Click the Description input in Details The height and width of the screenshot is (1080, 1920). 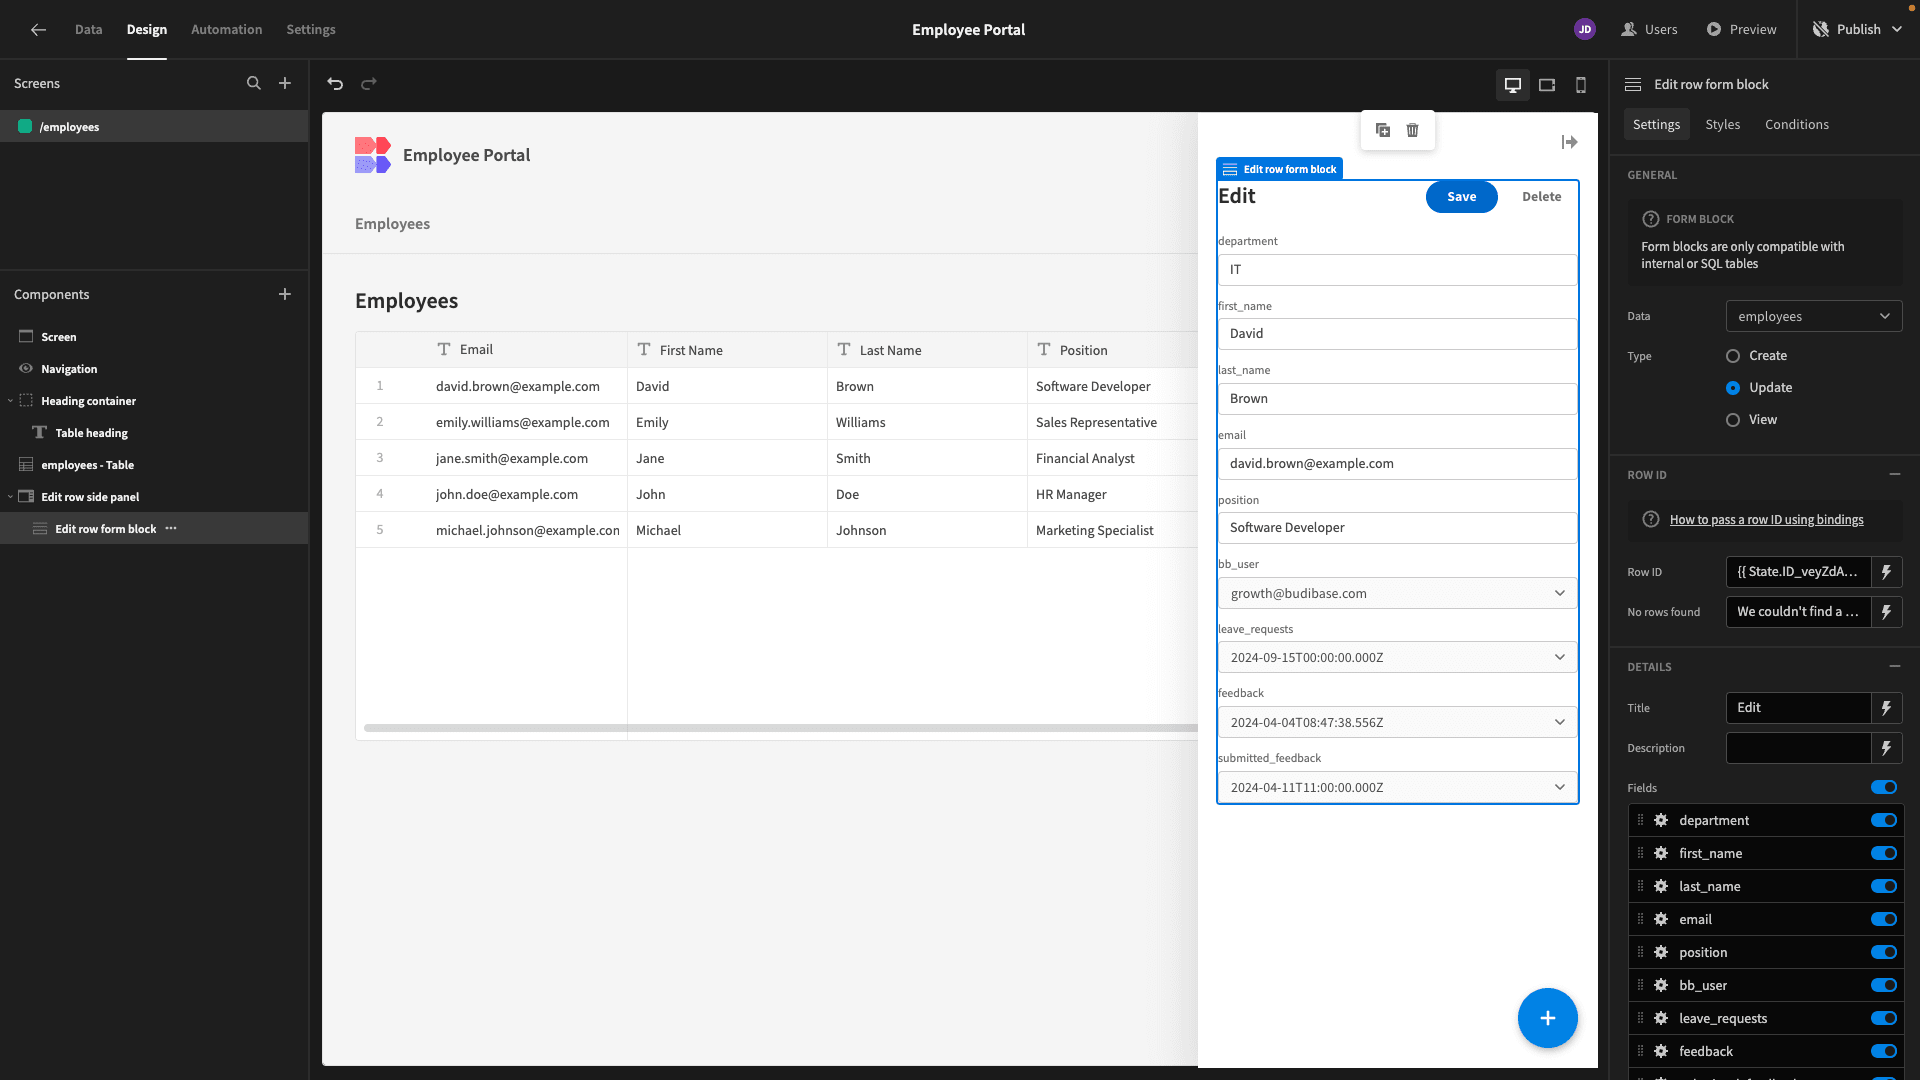coord(1798,748)
